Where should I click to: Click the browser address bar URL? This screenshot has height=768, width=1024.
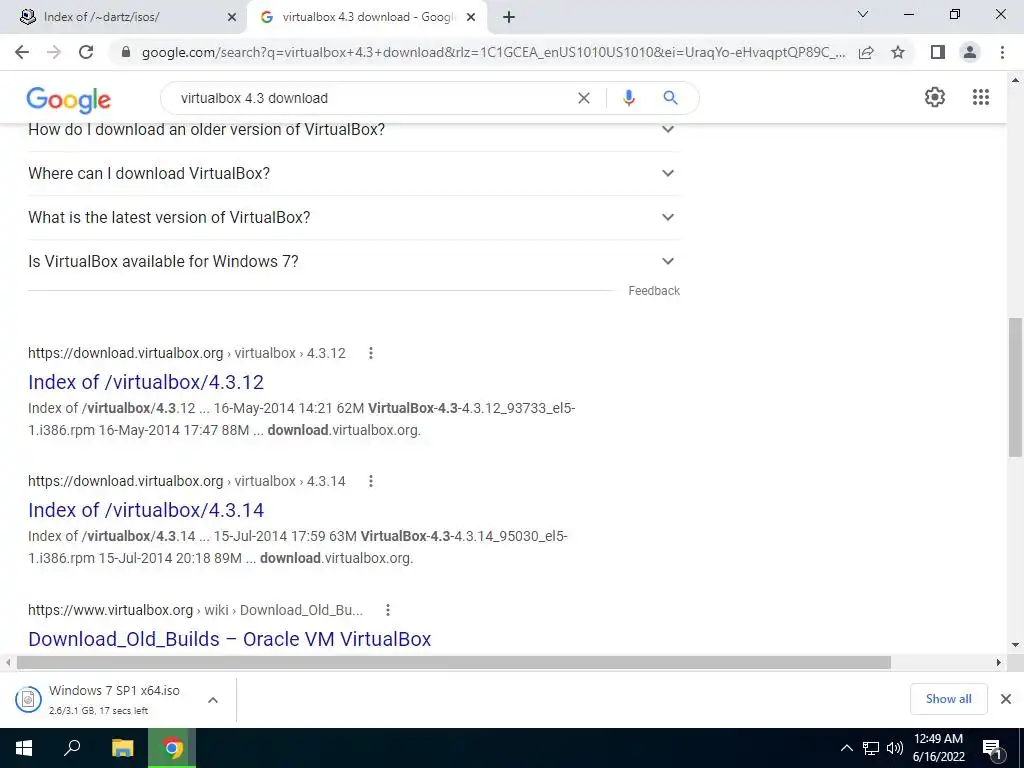pyautogui.click(x=493, y=52)
